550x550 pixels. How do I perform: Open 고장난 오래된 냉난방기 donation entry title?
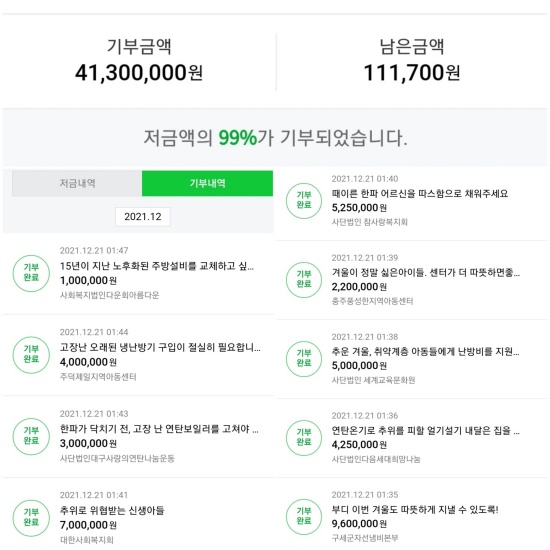coord(160,348)
